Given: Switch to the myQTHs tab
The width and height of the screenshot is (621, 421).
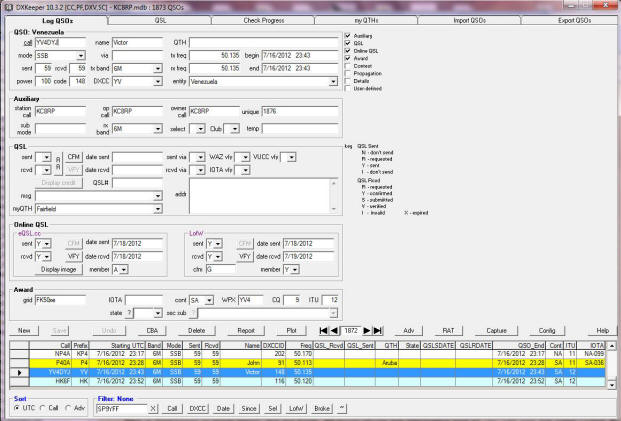Looking at the screenshot, I should coord(366,21).
